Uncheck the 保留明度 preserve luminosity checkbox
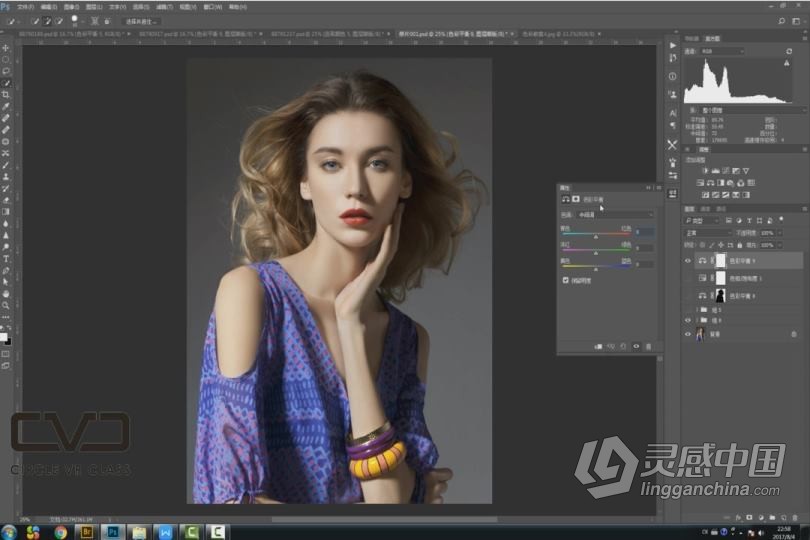 pos(566,280)
